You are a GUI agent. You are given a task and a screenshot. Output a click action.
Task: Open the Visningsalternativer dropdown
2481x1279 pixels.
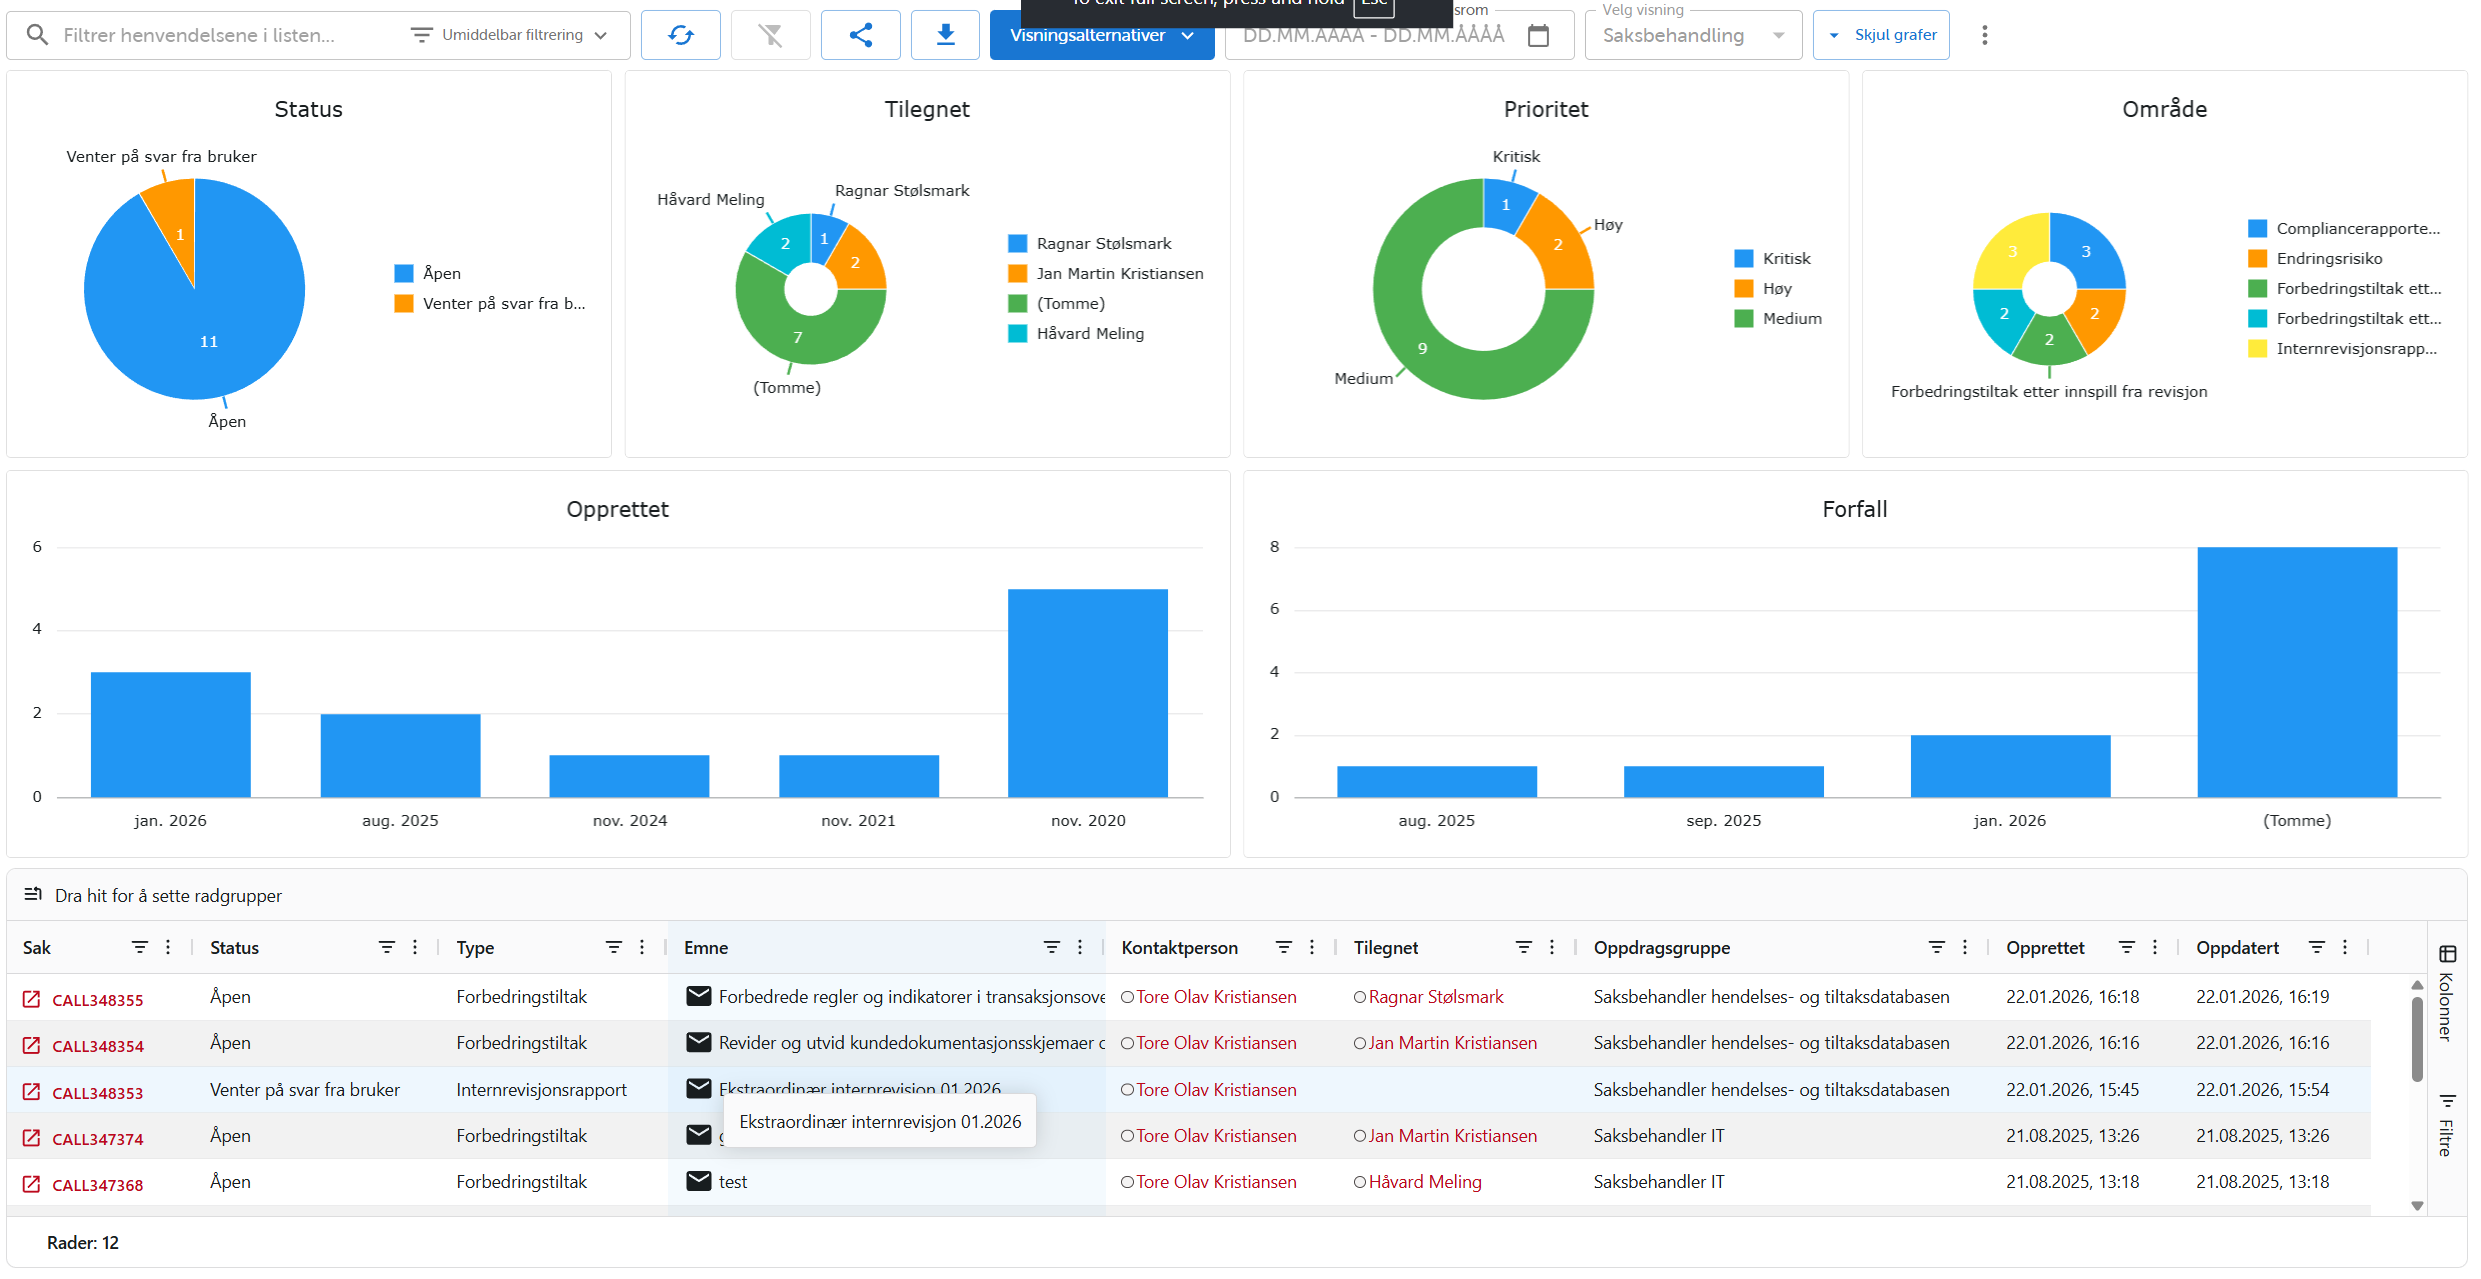coord(1101,36)
